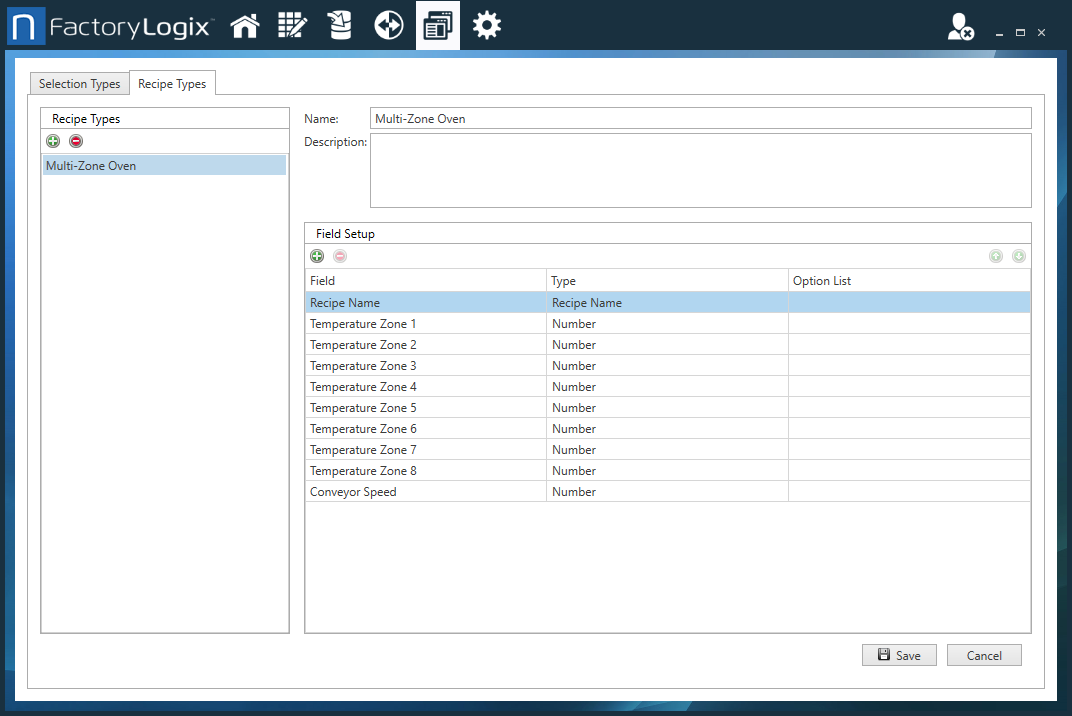Viewport: 1072px width, 716px height.
Task: Move selected field down arrow
Action: point(1018,256)
